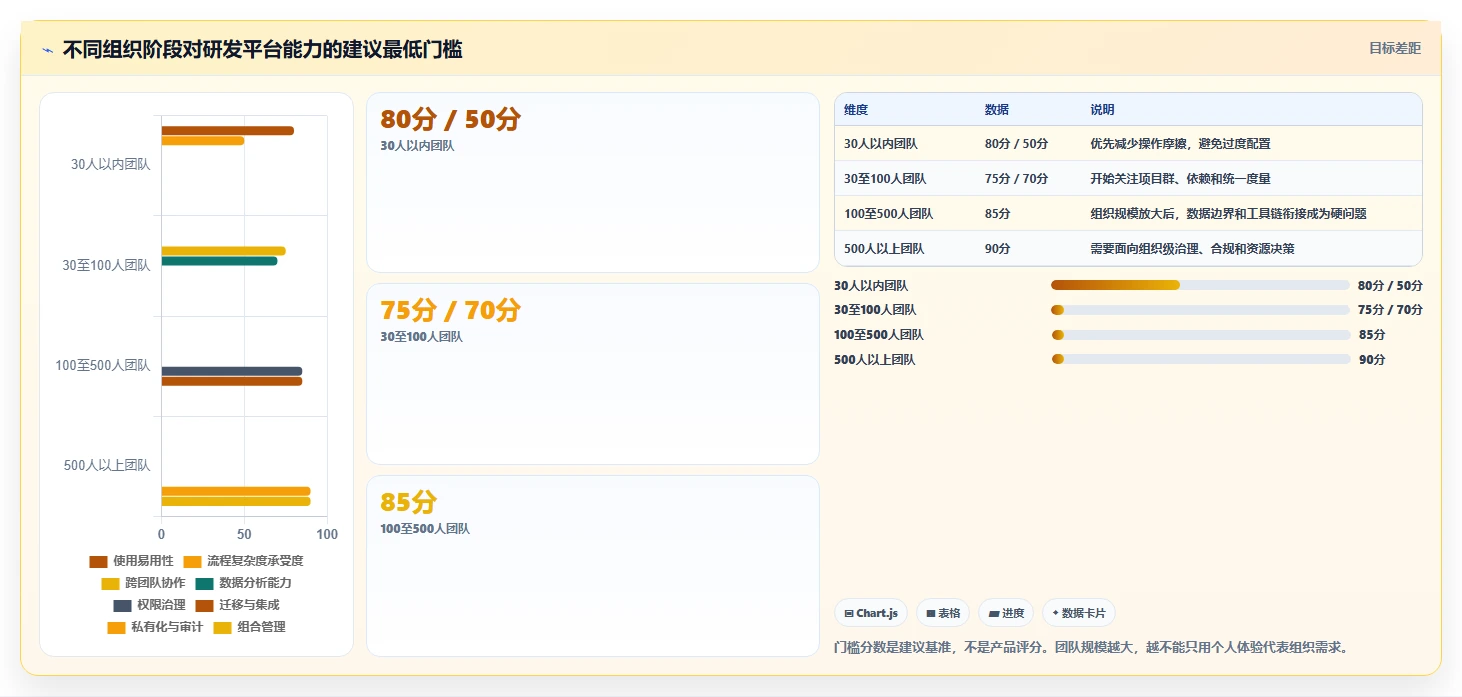Click the panel title 不同组织阶段对研发平台能力的建议最低门槛
1462x697 pixels.
coord(262,49)
